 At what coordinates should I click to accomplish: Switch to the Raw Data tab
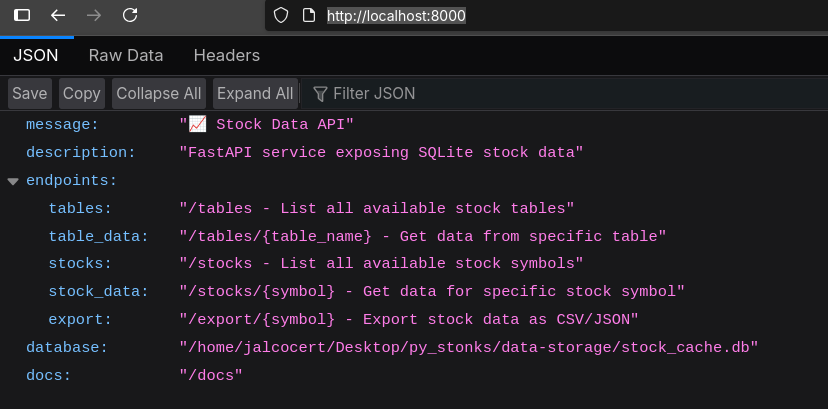tap(126, 55)
